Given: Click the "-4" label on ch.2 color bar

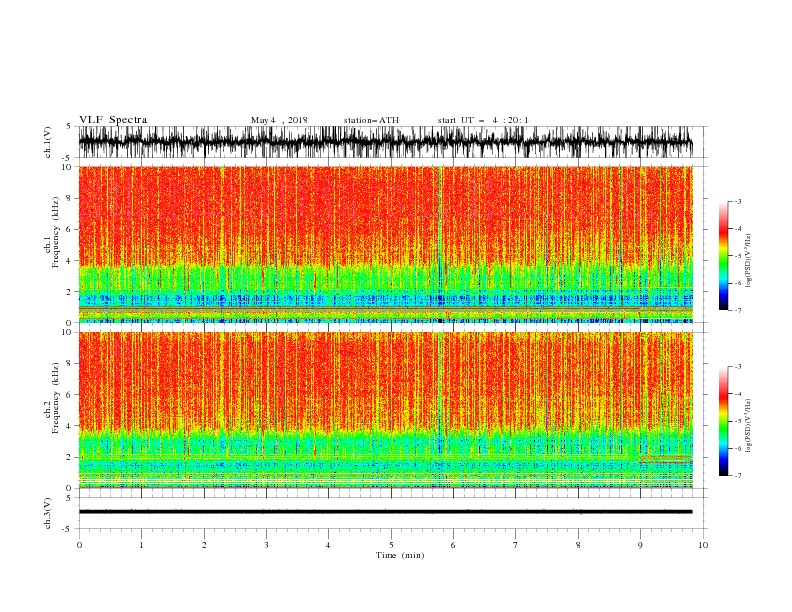Looking at the screenshot, I should 738,394.
